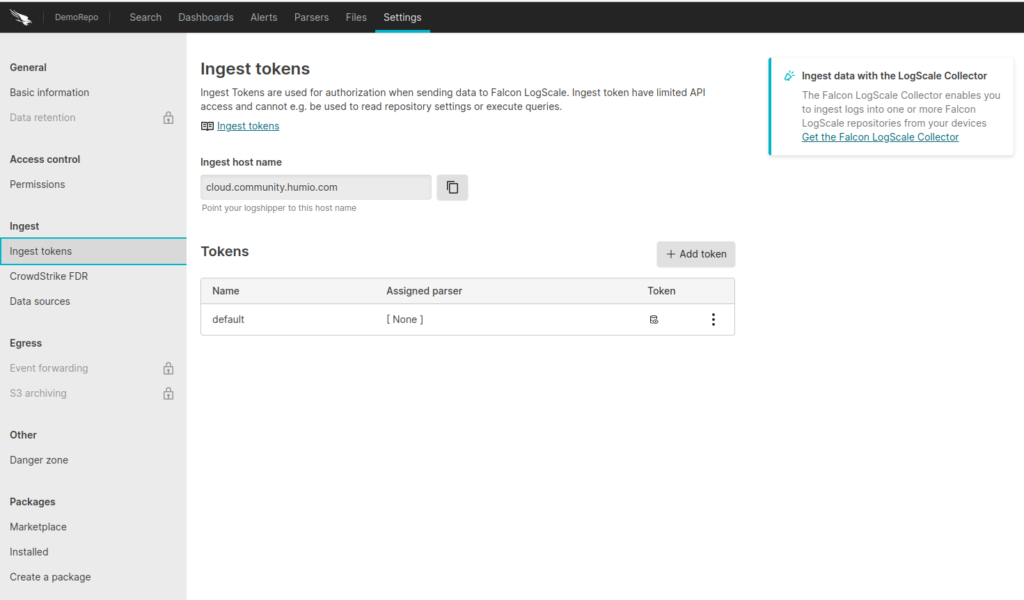Open CrowdStrike FDR settings
Screen dimensions: 1024x600
(x=49, y=276)
